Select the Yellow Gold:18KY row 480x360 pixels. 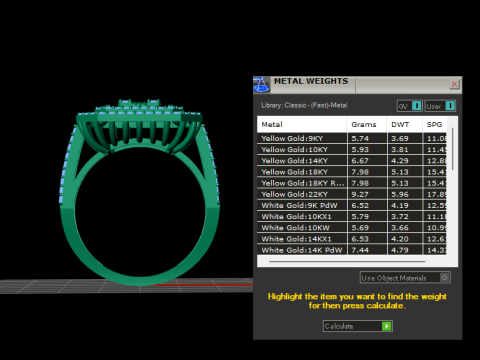click(352, 172)
